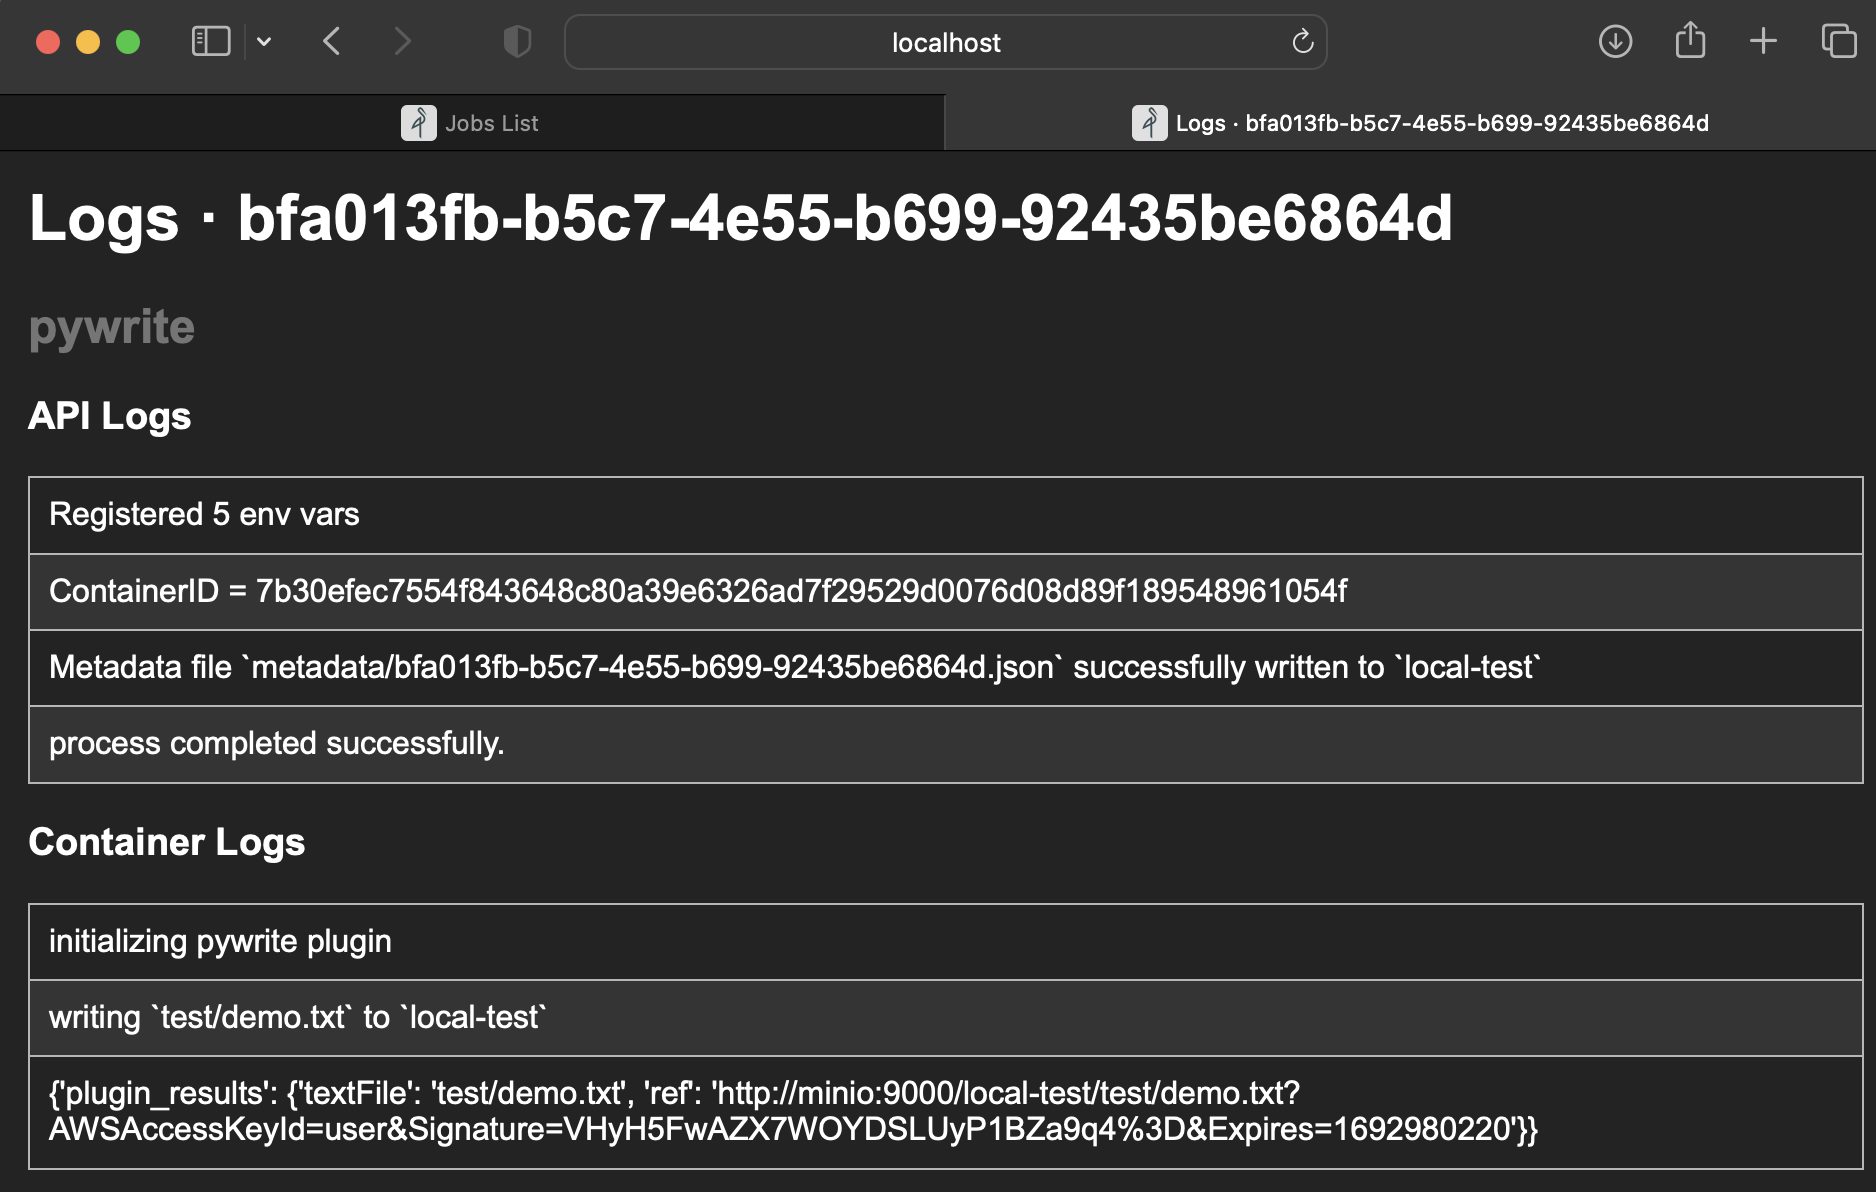
Task: Show the downloads list
Action: (1615, 42)
